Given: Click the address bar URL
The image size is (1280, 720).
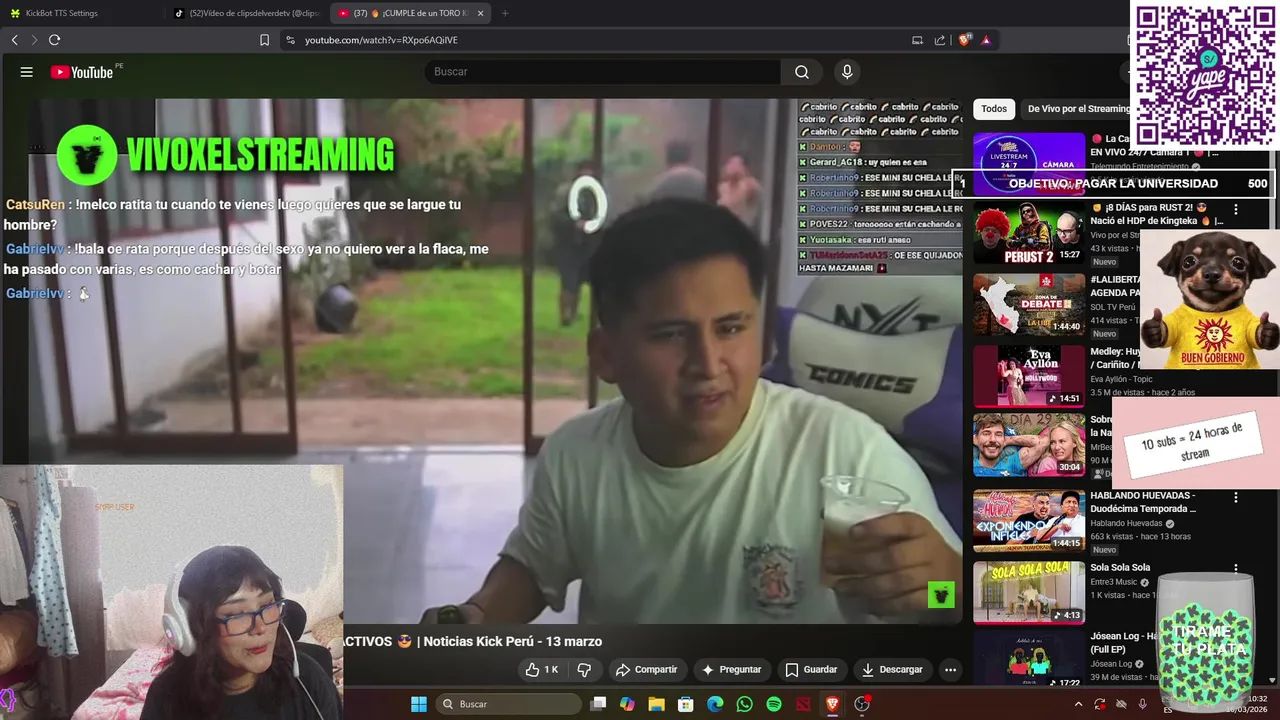Looking at the screenshot, I should point(381,40).
